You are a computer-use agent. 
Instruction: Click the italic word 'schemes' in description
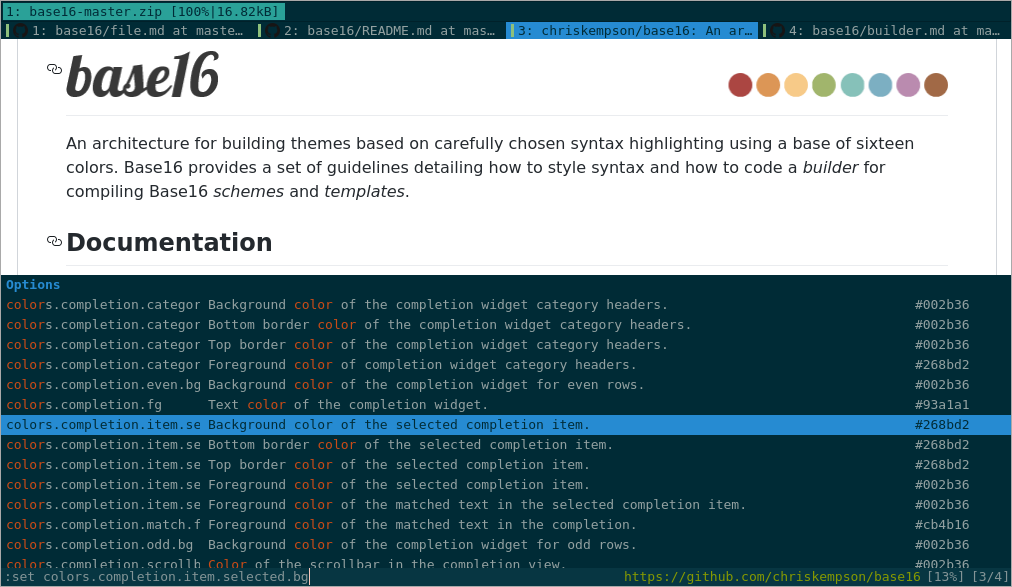[248, 192]
